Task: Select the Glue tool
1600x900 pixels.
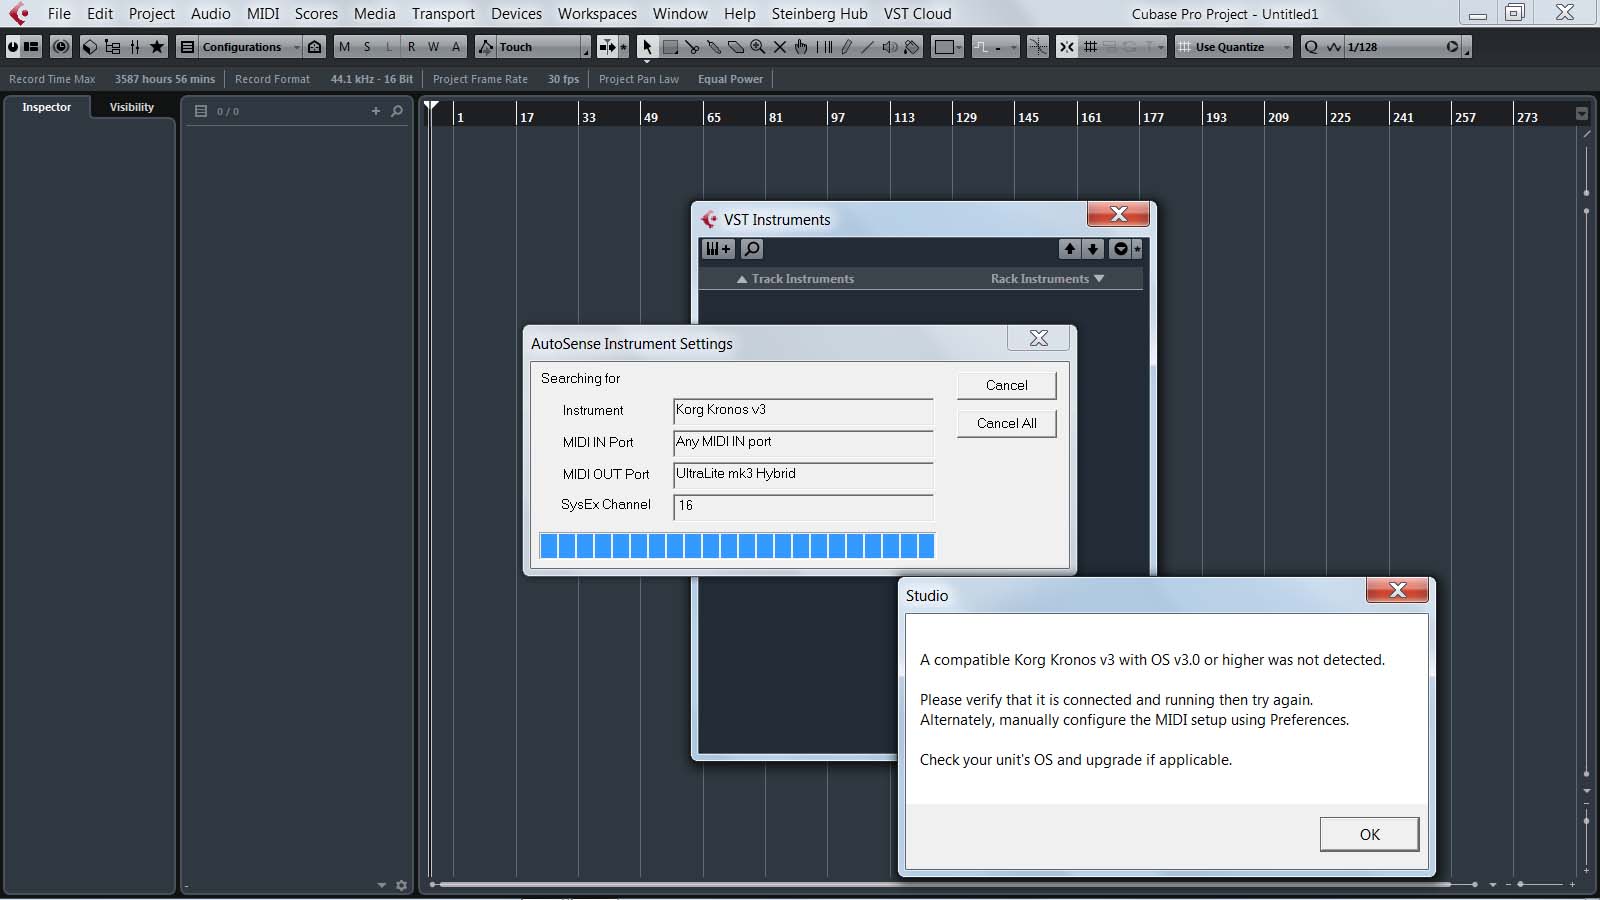Action: [x=714, y=47]
